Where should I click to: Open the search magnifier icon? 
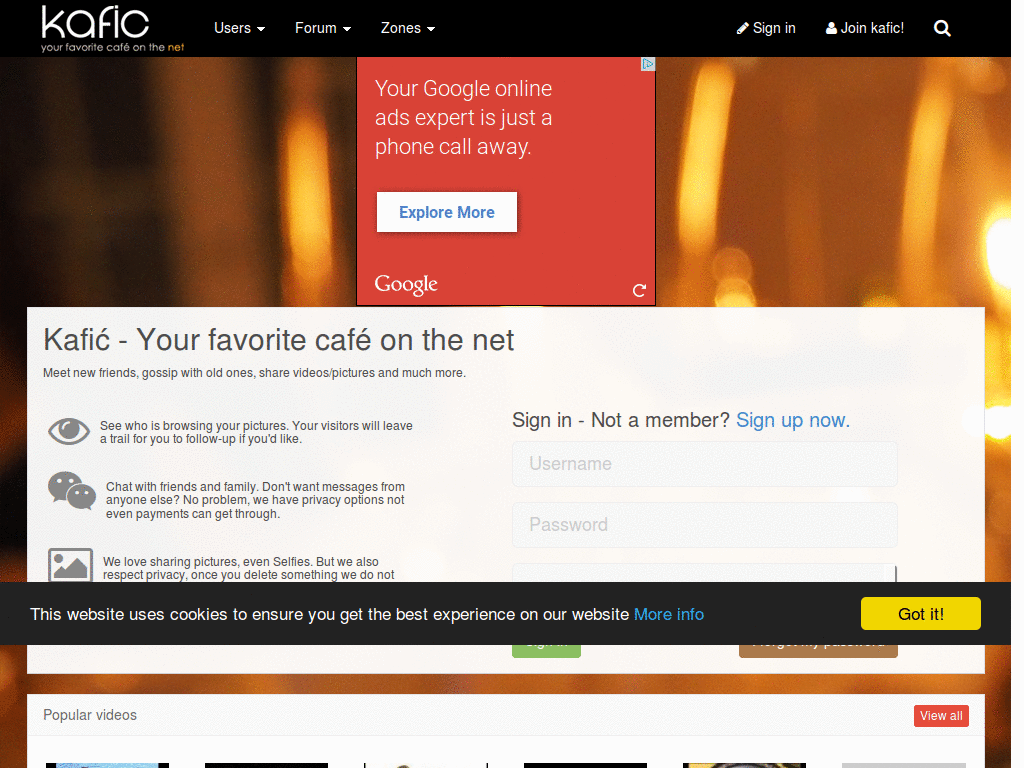(942, 28)
